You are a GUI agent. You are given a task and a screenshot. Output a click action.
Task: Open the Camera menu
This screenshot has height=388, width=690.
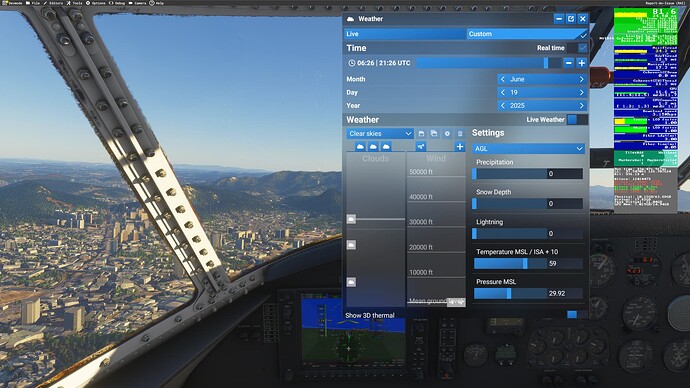click(x=138, y=3)
